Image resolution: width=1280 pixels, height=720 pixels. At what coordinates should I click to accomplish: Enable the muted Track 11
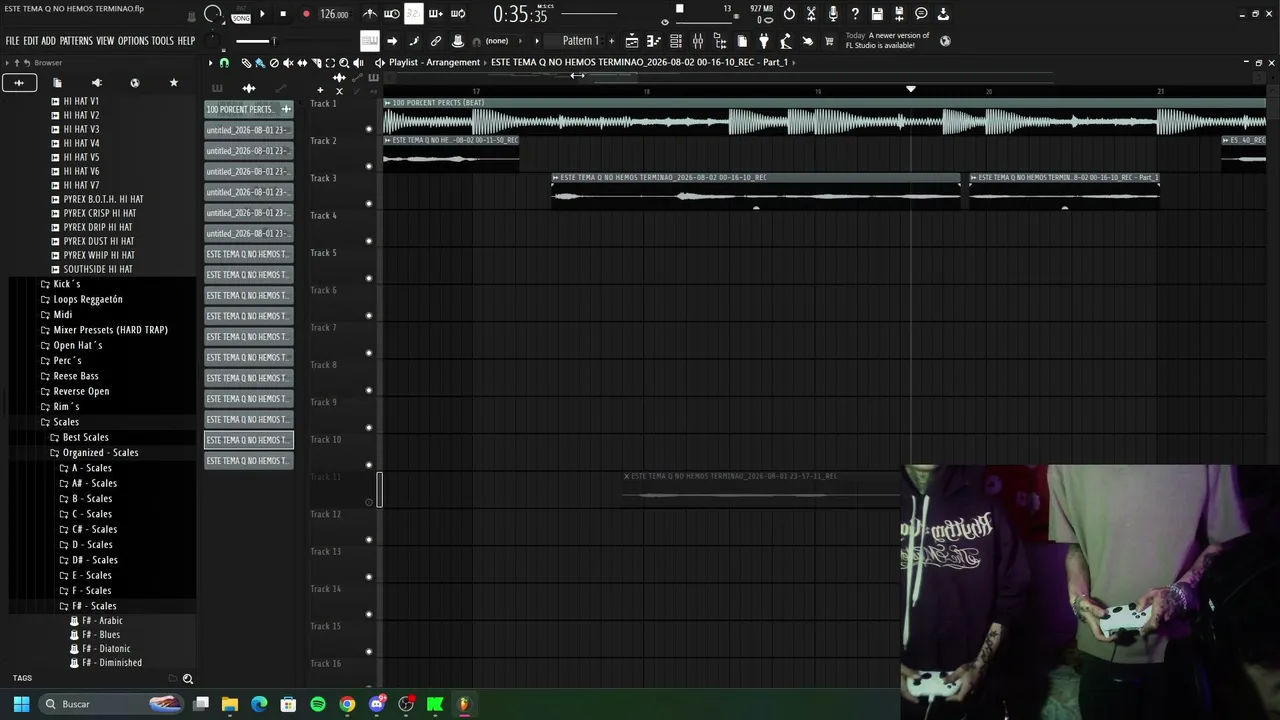pos(369,502)
